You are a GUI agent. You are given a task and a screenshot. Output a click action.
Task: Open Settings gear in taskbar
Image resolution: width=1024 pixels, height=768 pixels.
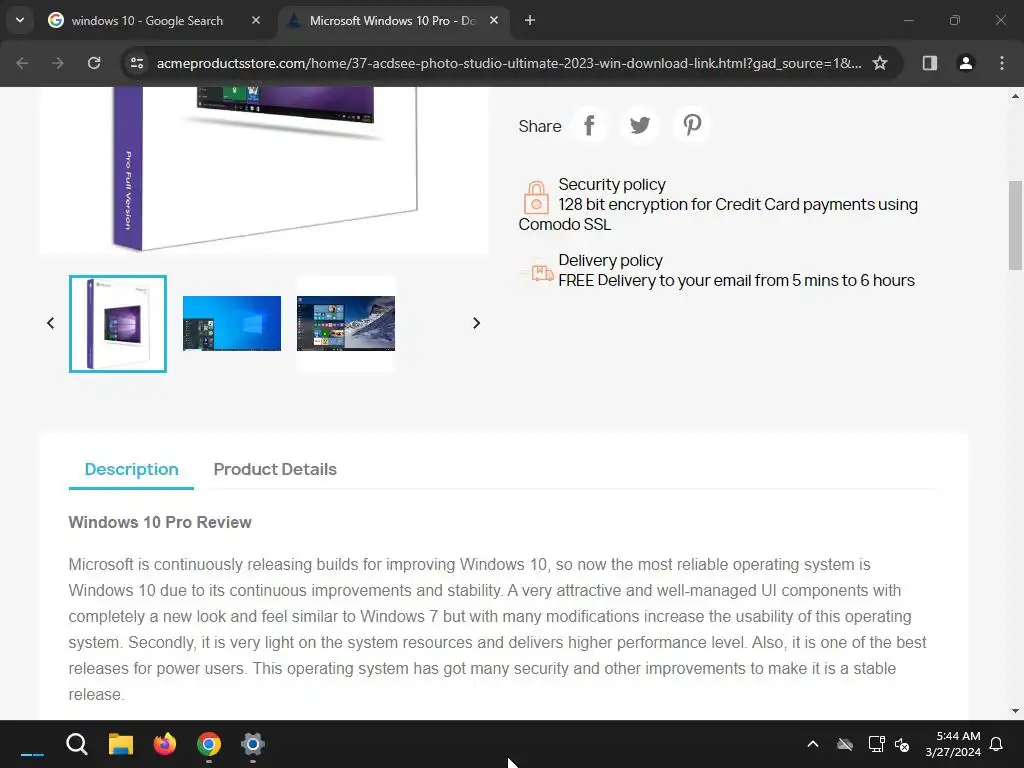coord(253,744)
